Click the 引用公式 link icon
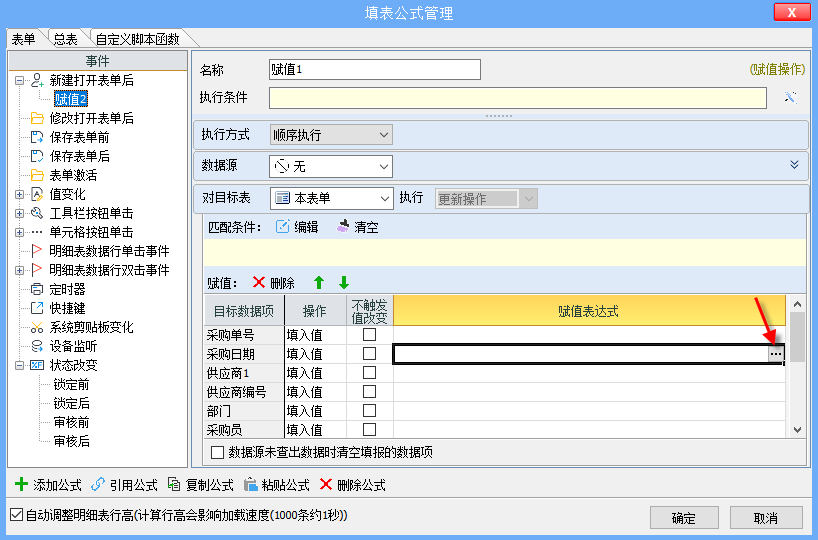 tap(98, 484)
